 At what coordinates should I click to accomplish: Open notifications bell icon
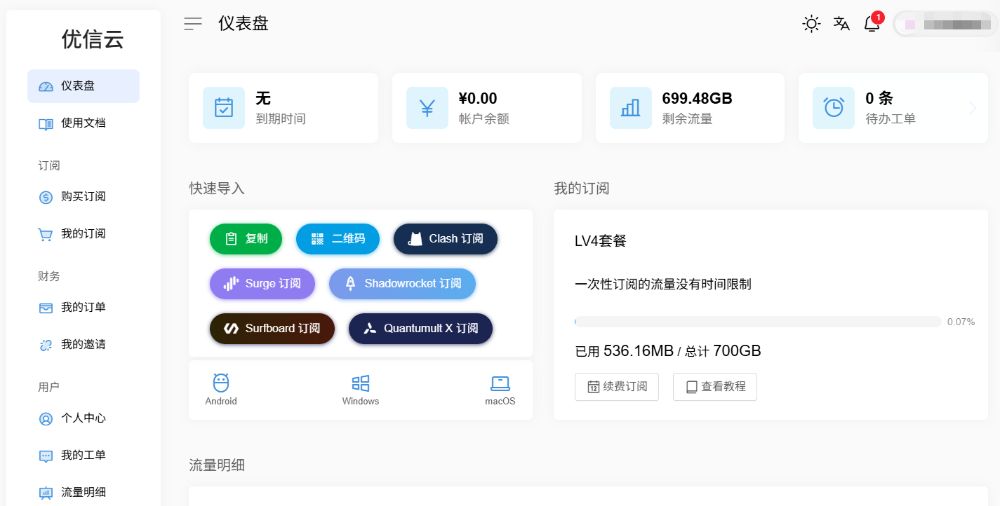[x=872, y=24]
